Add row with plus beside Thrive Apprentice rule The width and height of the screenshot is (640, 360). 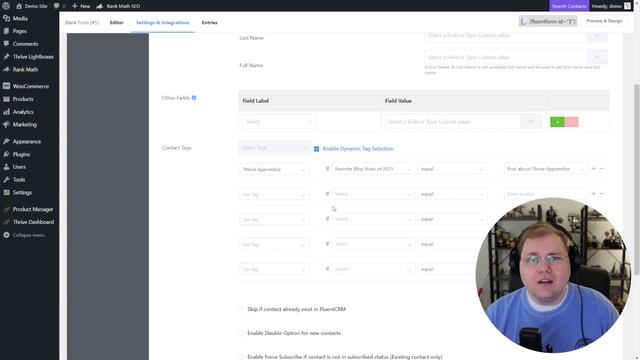(593, 169)
